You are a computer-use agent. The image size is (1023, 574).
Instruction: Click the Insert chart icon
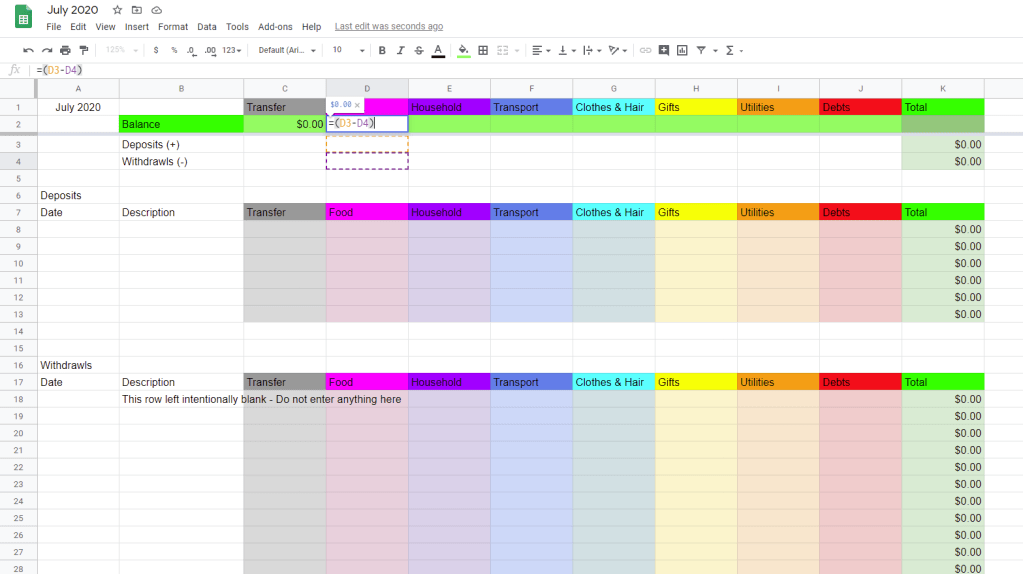pyautogui.click(x=682, y=50)
